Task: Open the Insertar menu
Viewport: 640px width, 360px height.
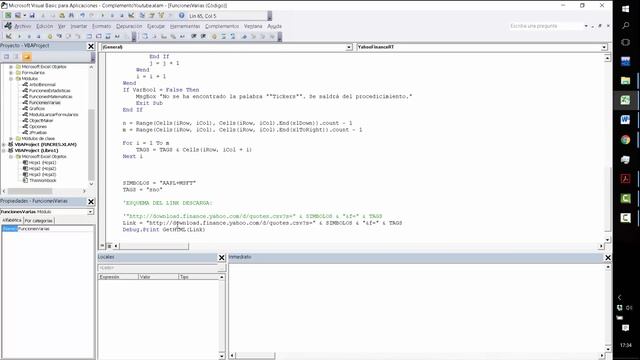Action: [x=79, y=26]
